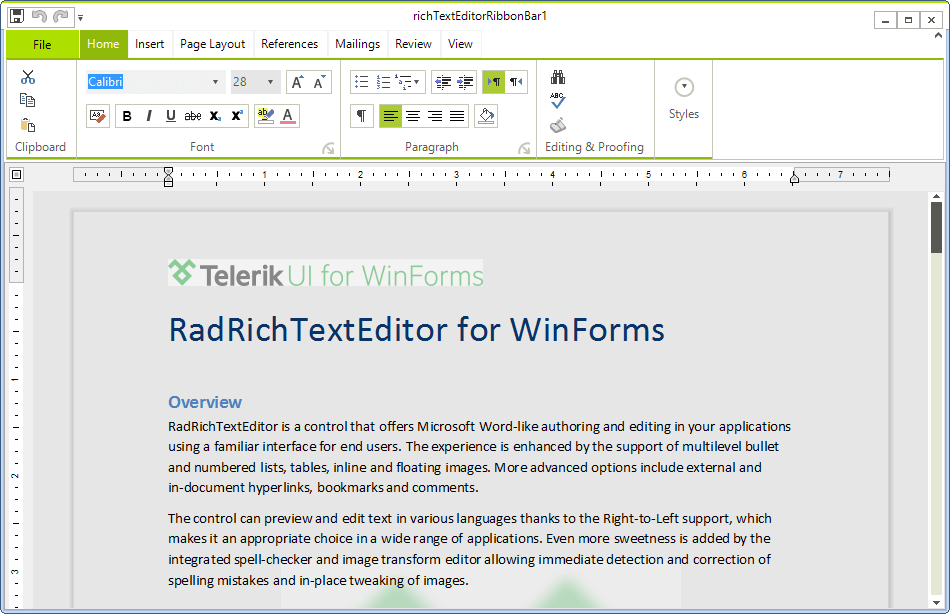Click the paragraph shading paint bucket

click(x=486, y=116)
